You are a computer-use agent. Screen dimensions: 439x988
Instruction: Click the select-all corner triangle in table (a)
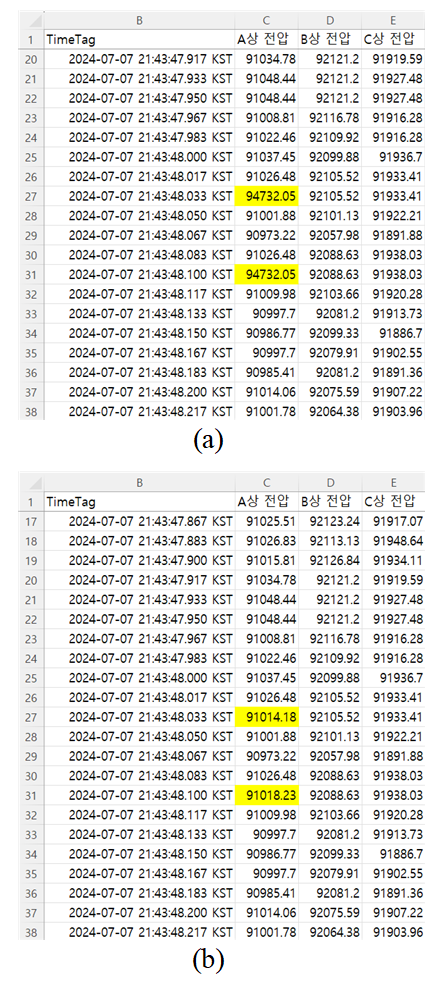[31, 20]
